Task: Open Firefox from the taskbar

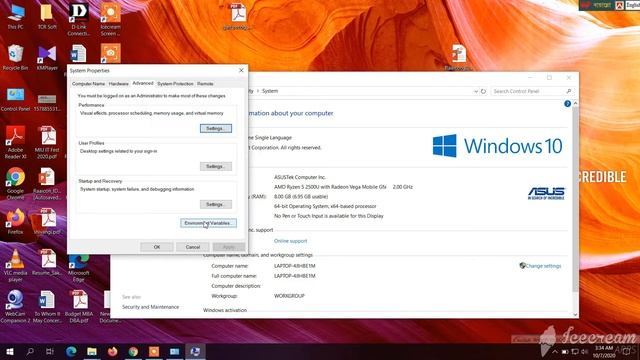Action: coord(112,351)
